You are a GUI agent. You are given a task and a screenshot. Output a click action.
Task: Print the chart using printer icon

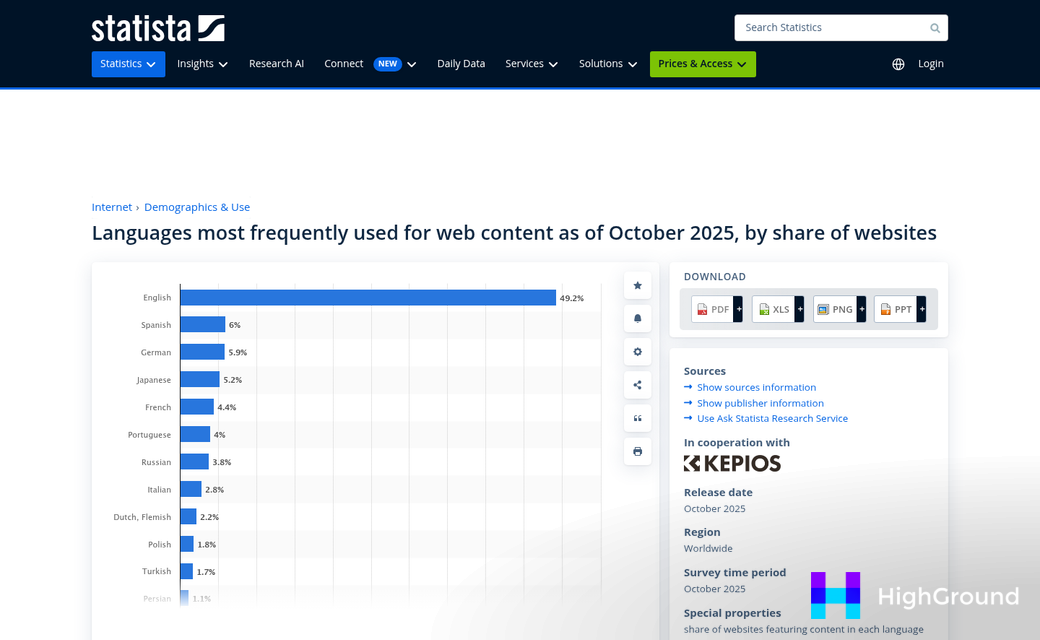point(637,451)
